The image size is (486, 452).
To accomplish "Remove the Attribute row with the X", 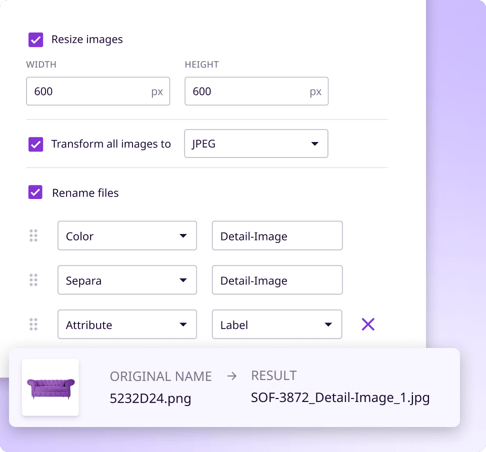I will (x=368, y=324).
